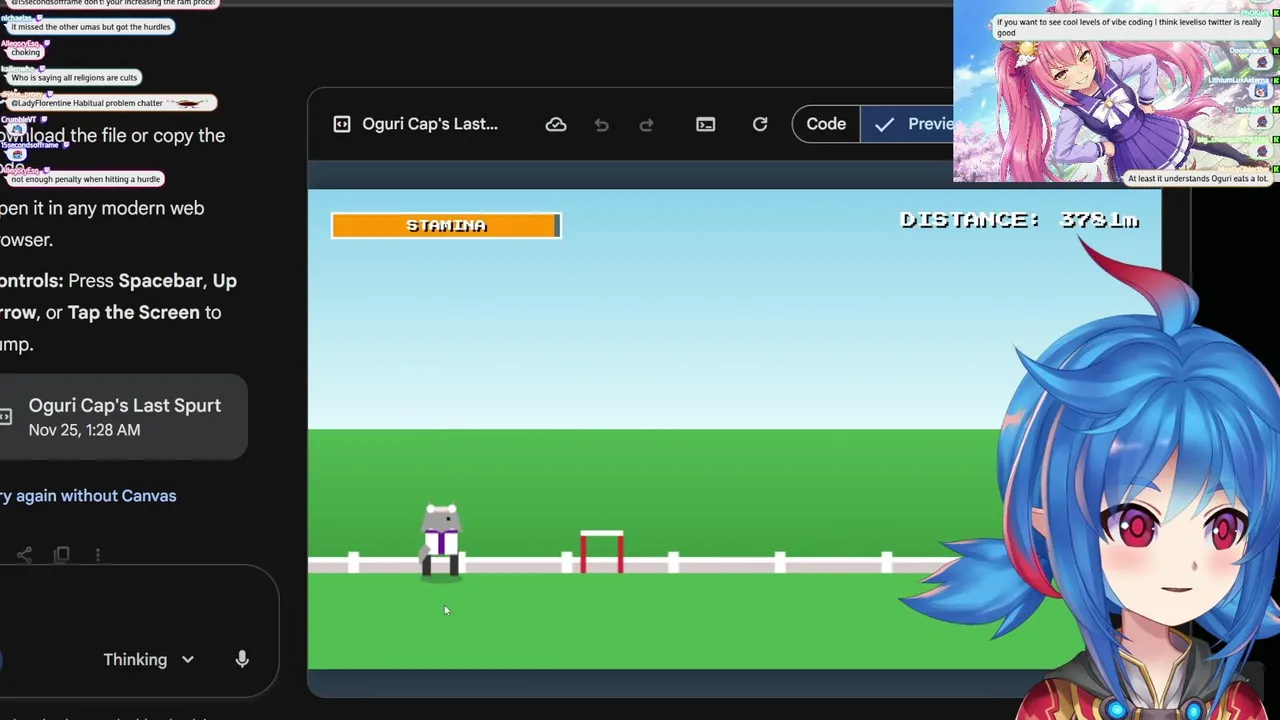
Task: Click the canvas code-file icon beside the title
Action: click(342, 124)
